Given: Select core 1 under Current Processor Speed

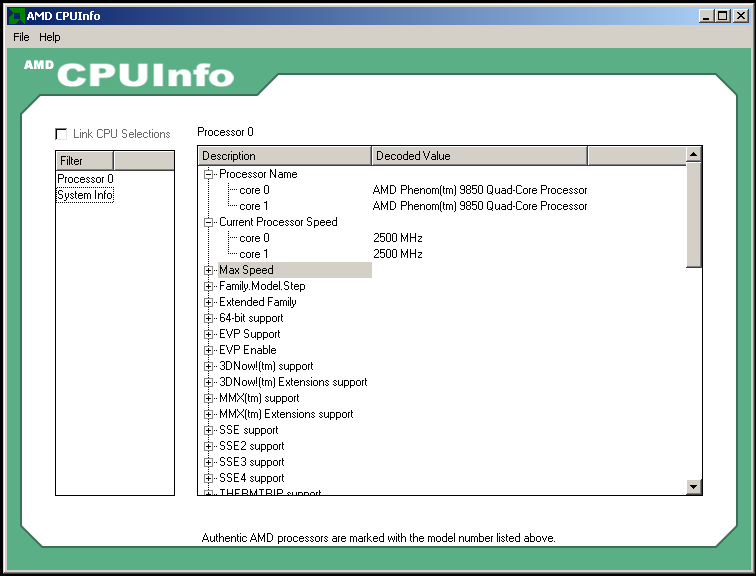Looking at the screenshot, I should pos(254,254).
